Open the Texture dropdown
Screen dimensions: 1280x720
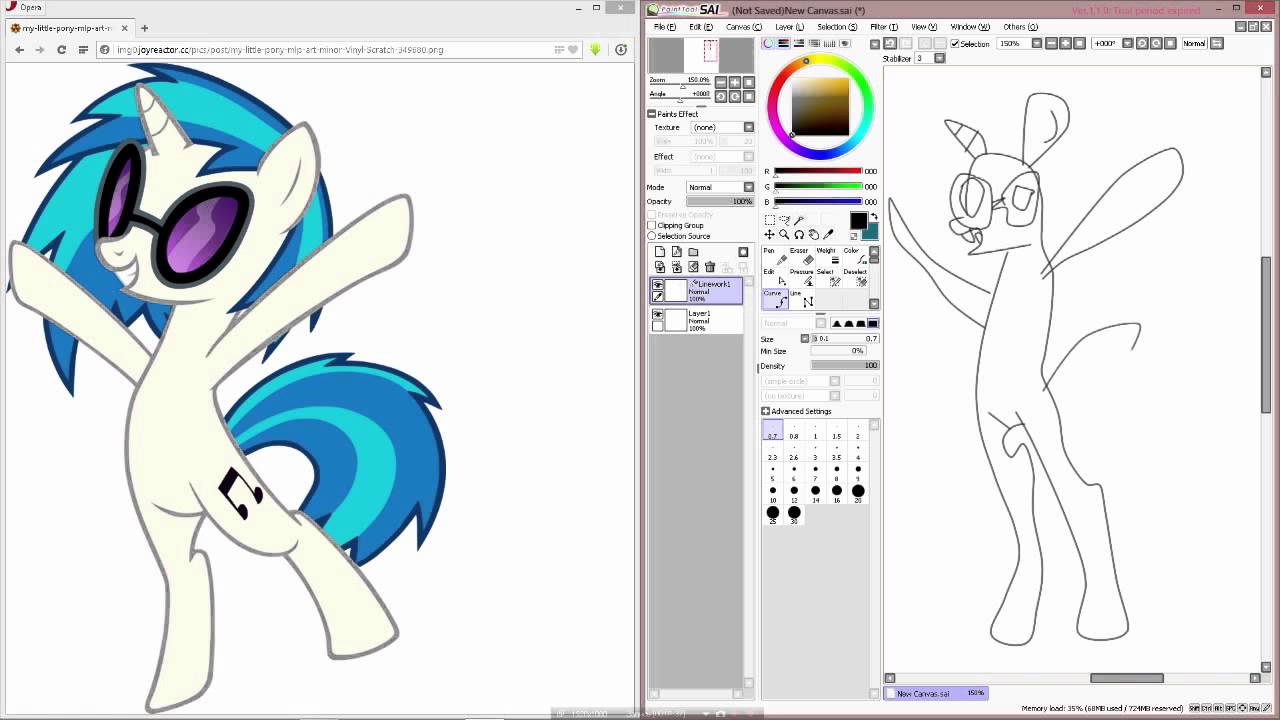pos(748,127)
